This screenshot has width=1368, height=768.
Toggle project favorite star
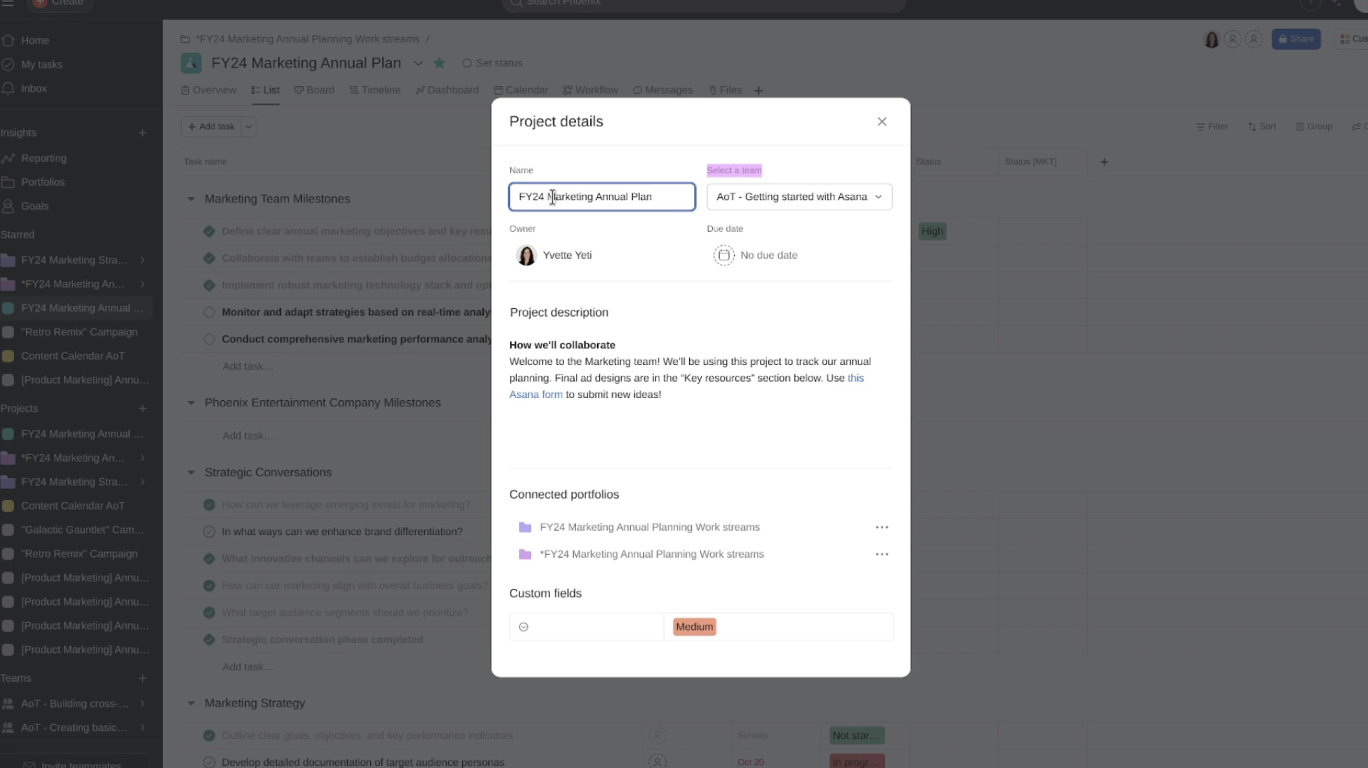point(439,63)
